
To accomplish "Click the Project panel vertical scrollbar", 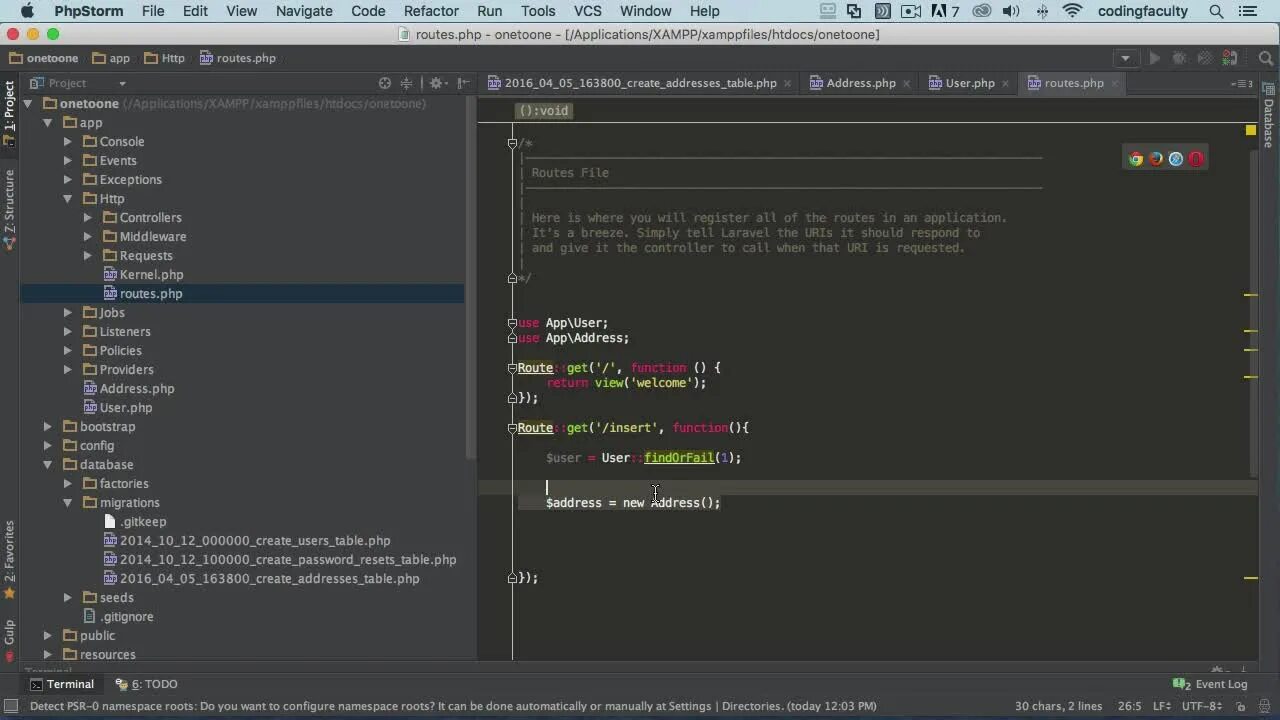I will [471, 278].
